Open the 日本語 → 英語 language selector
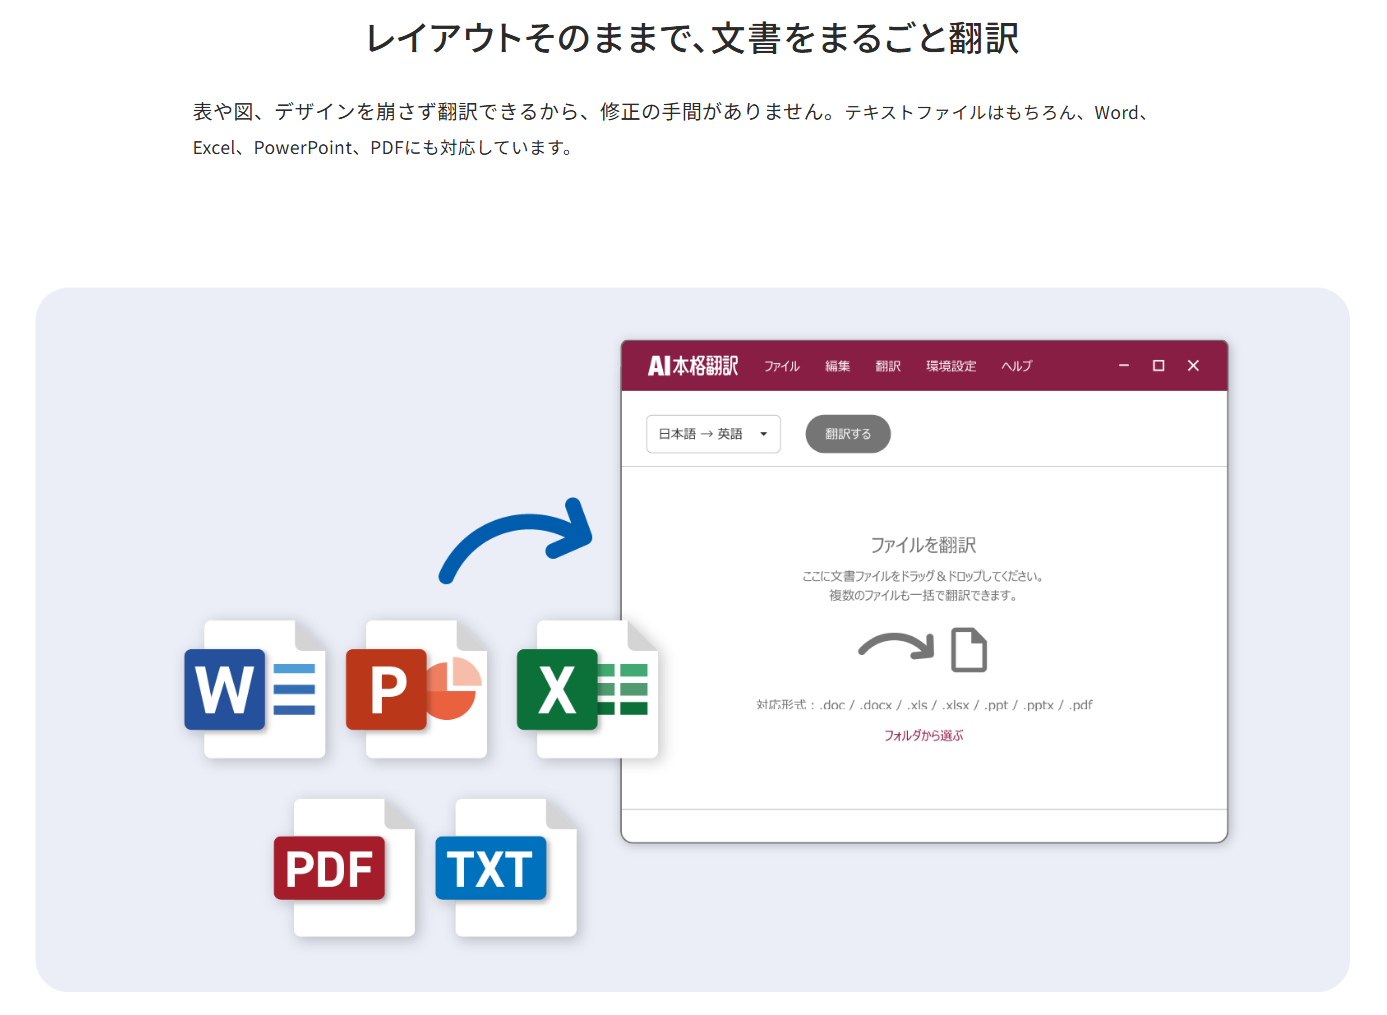The image size is (1387, 1015). click(712, 433)
